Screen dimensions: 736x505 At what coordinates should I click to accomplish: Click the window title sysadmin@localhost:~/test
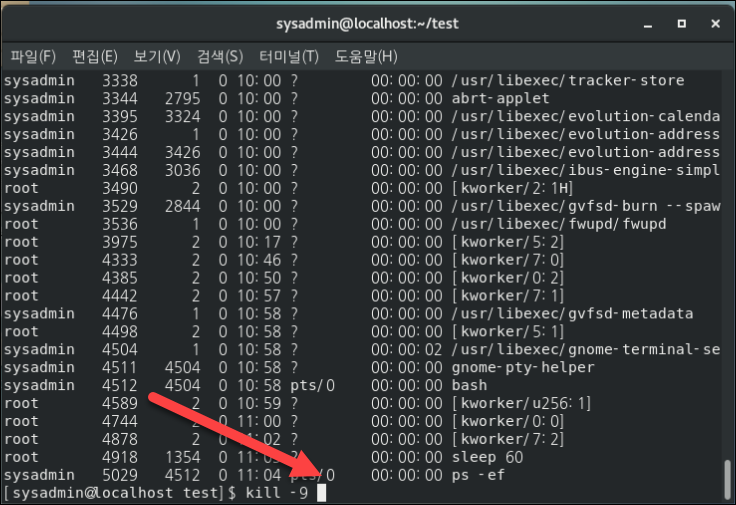367,23
